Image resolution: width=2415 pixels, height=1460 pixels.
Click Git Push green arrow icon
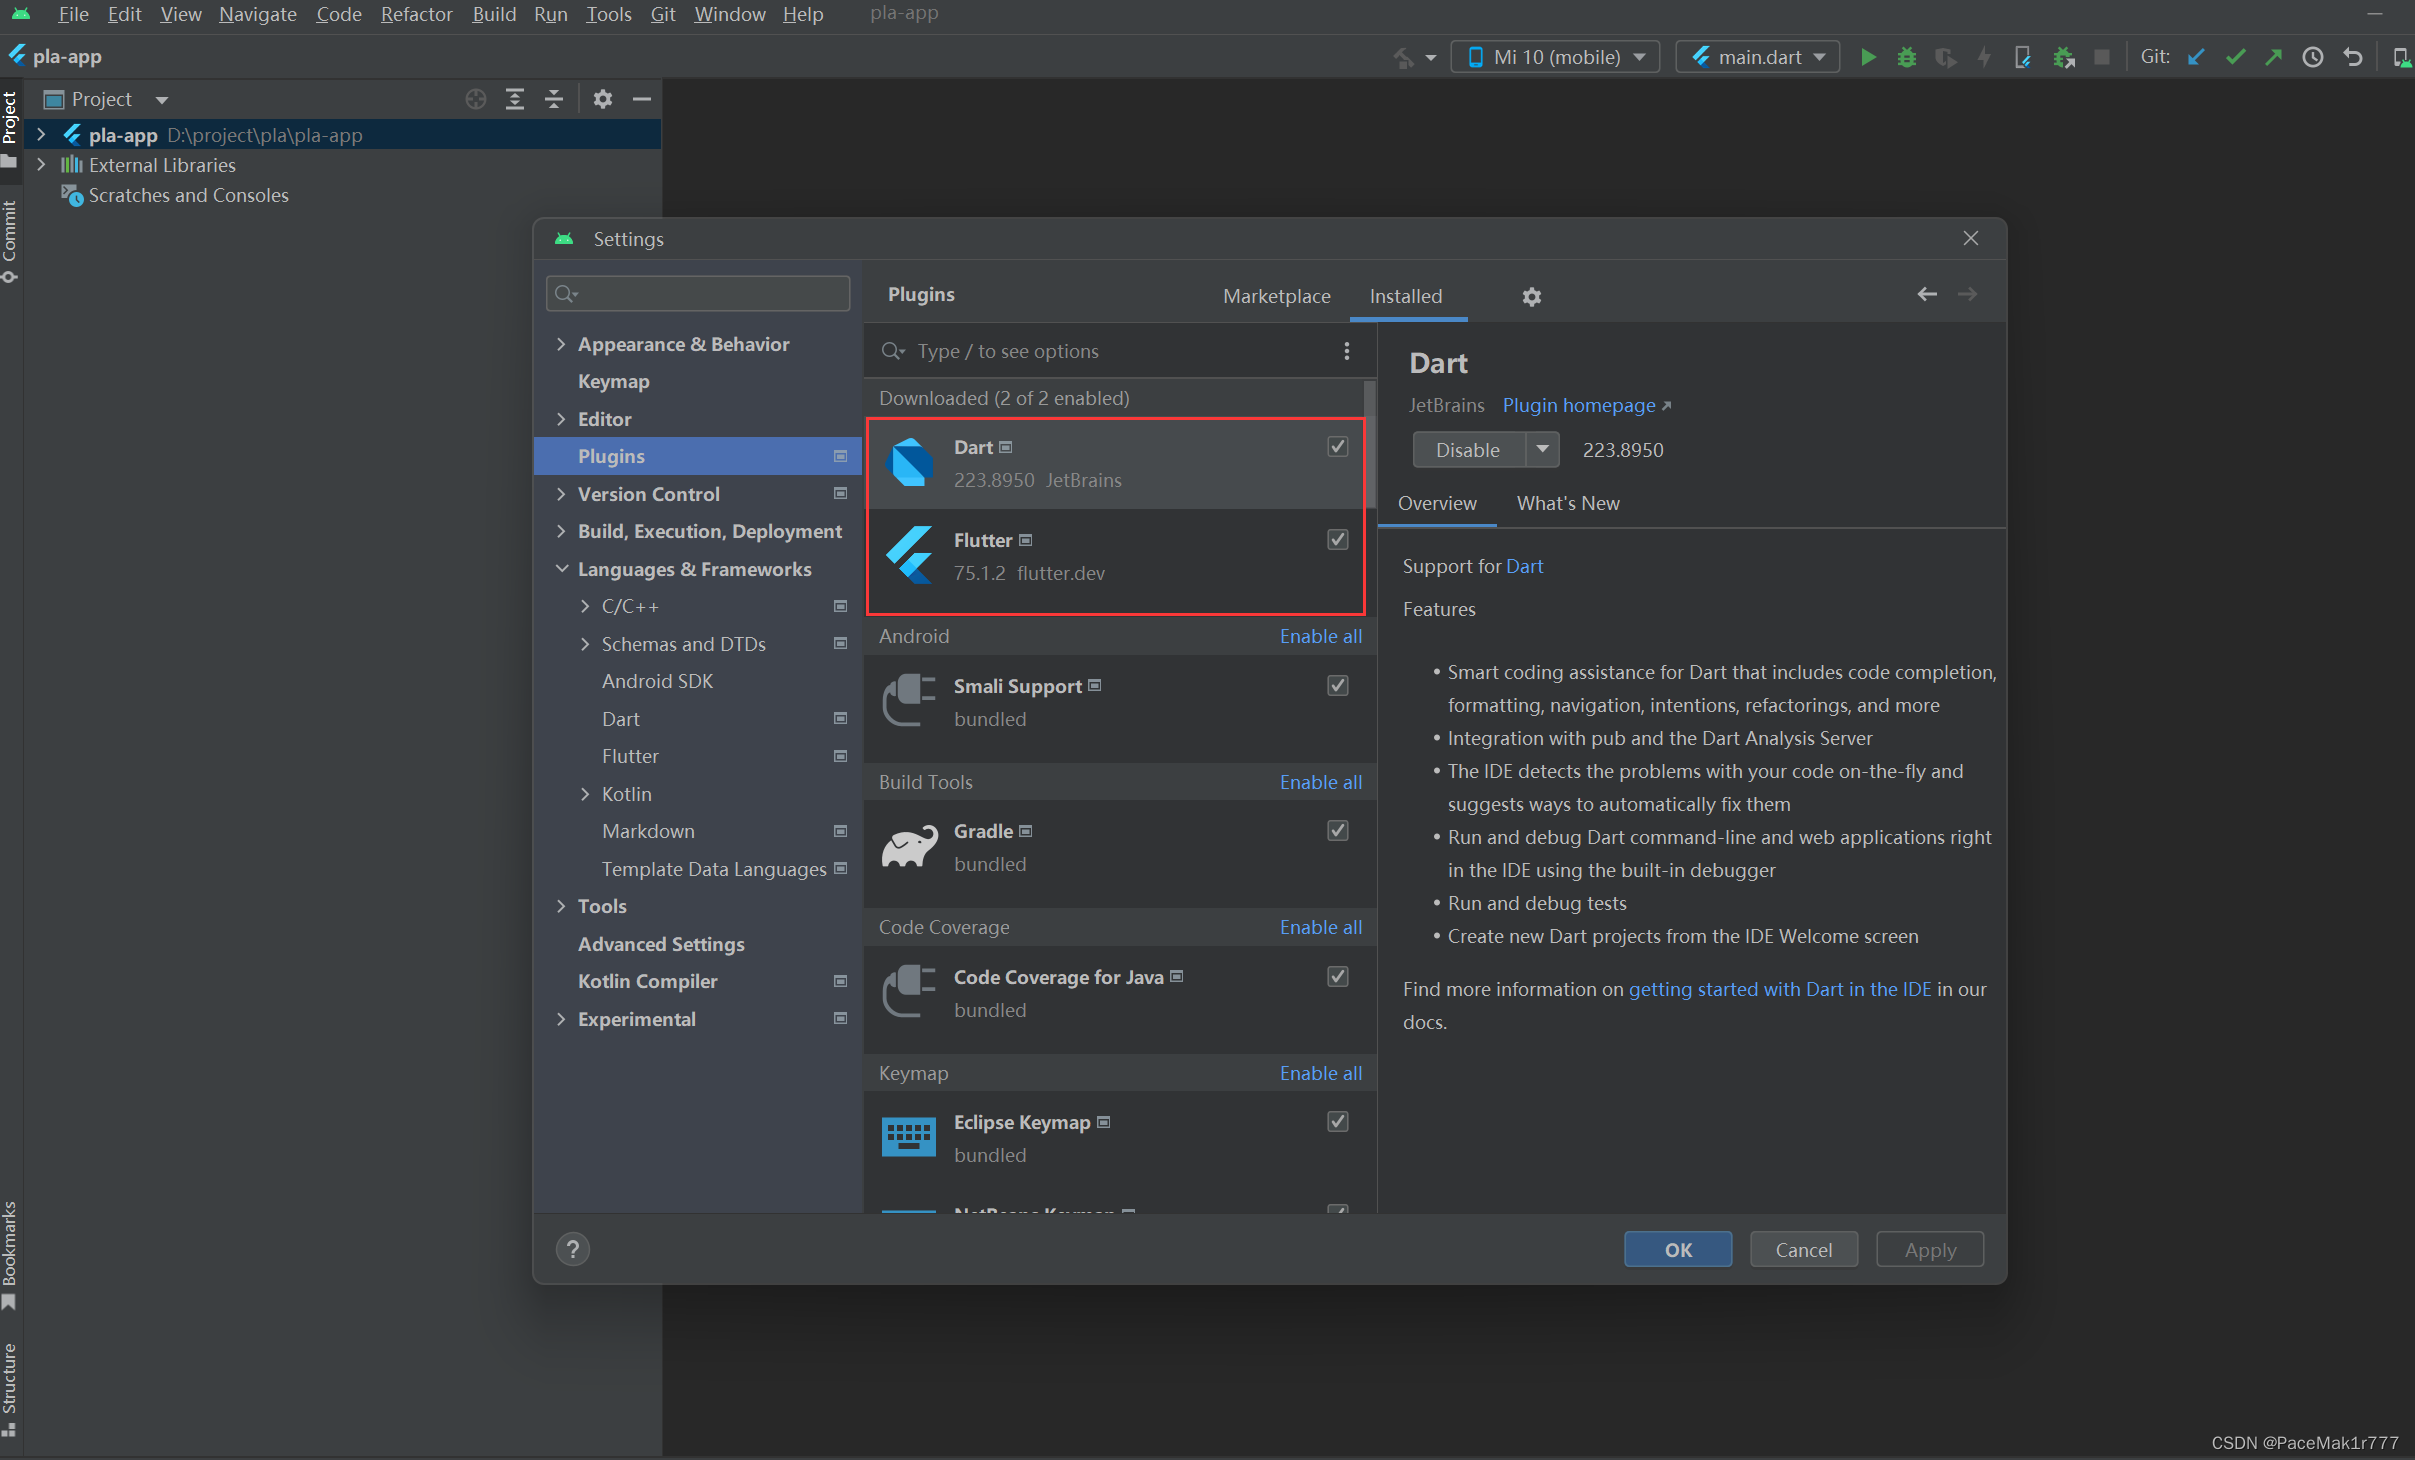(2274, 57)
